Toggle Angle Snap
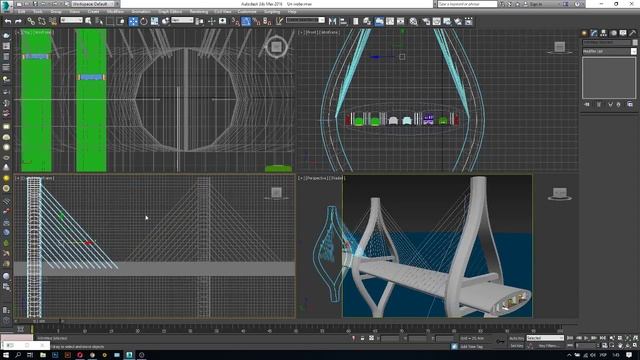 tap(246, 21)
